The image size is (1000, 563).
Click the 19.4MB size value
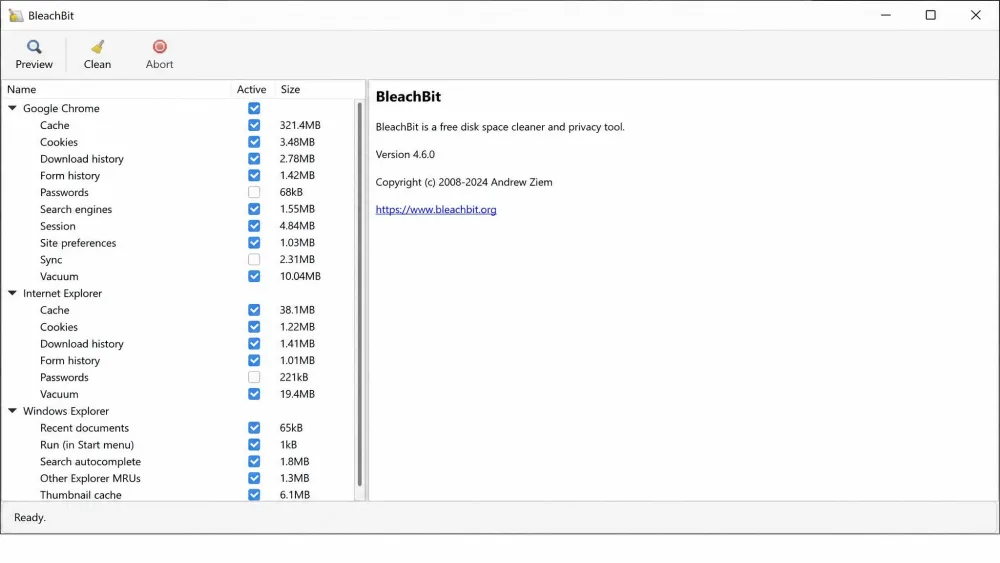coord(297,394)
